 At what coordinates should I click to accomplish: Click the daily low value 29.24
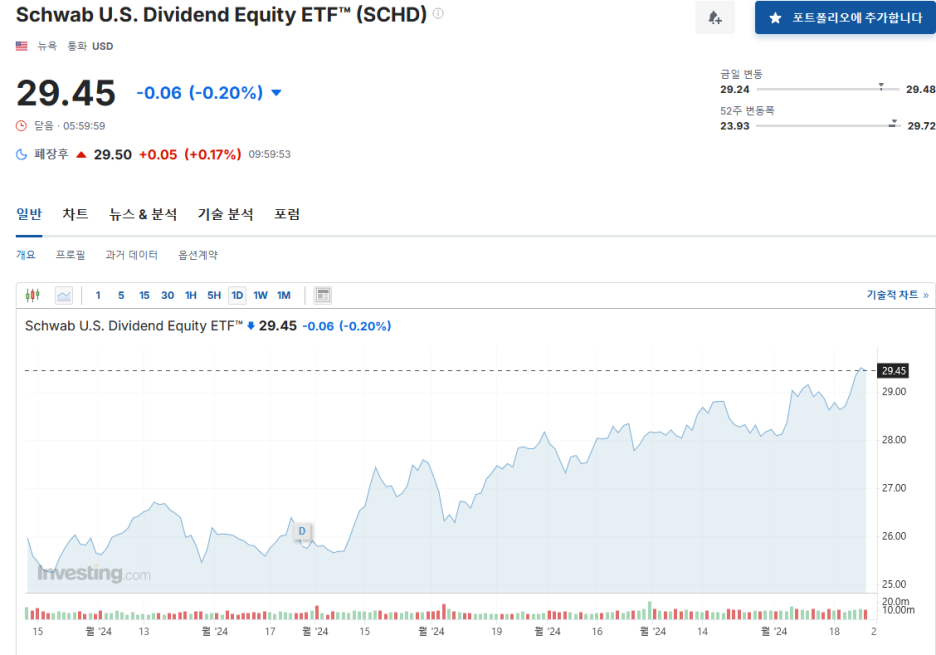(735, 90)
